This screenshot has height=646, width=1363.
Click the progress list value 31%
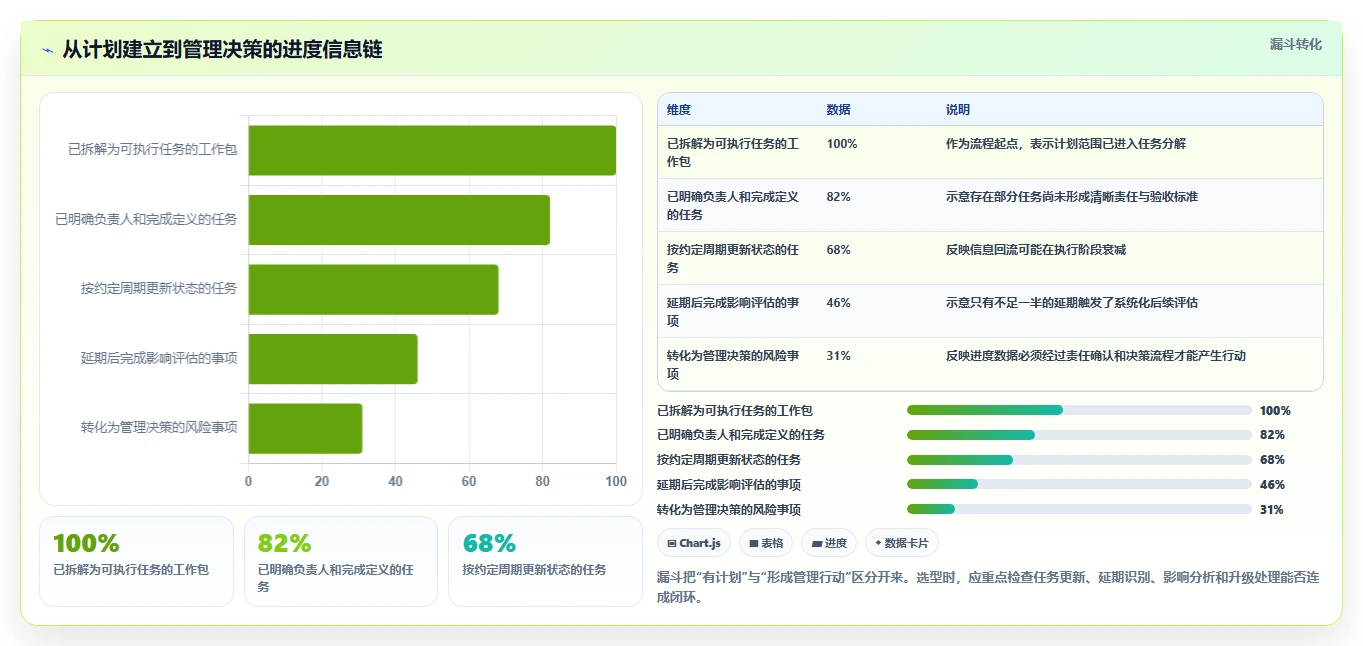click(x=1272, y=510)
